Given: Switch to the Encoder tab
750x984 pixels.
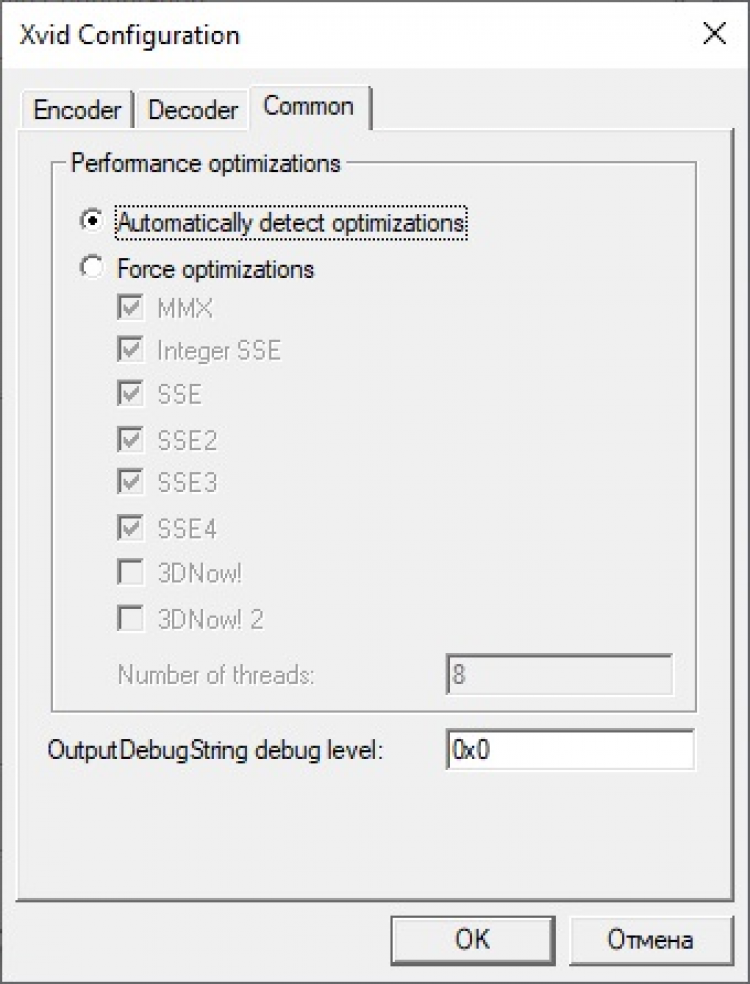Looking at the screenshot, I should (x=77, y=110).
